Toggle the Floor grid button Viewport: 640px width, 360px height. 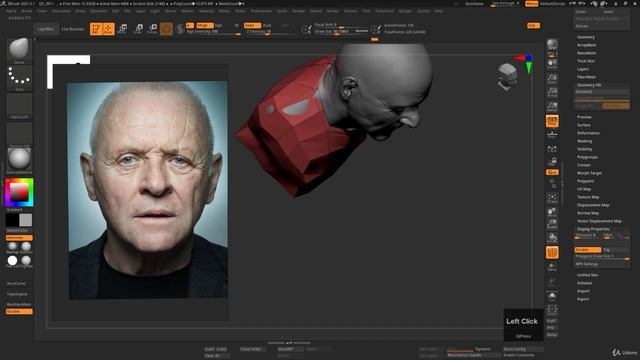coord(552,135)
